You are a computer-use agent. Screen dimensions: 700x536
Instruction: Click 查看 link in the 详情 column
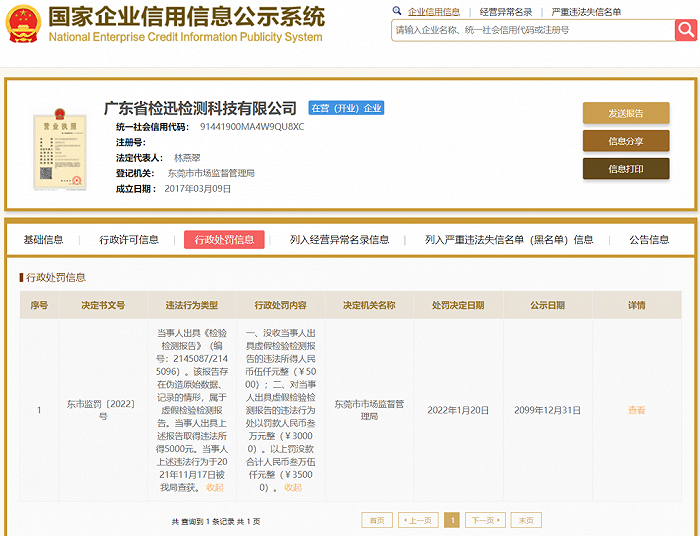coord(636,410)
